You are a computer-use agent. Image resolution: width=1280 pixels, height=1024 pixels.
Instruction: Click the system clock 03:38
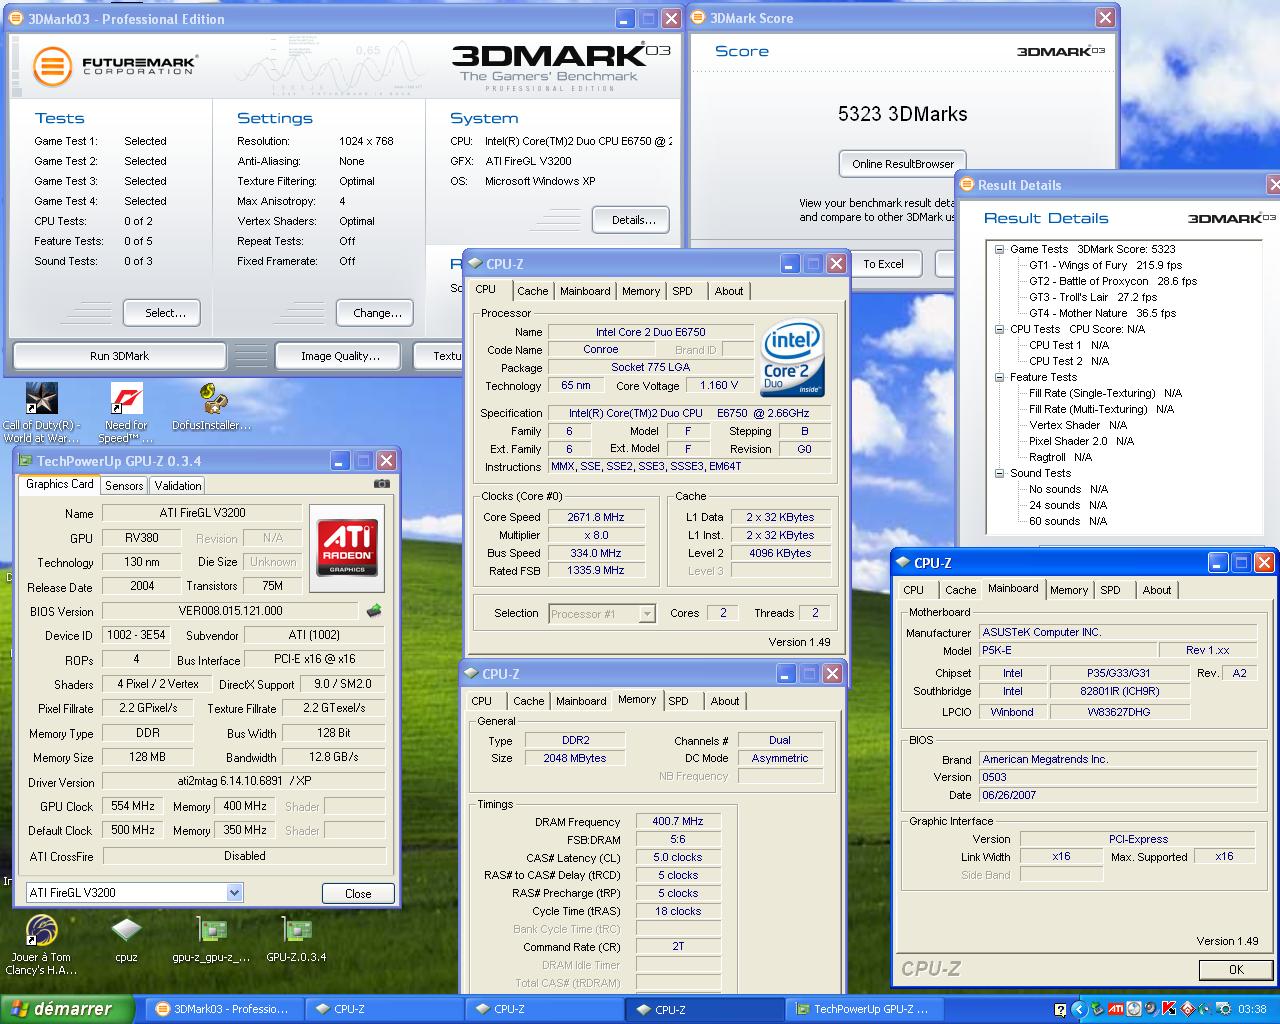click(x=1251, y=1009)
